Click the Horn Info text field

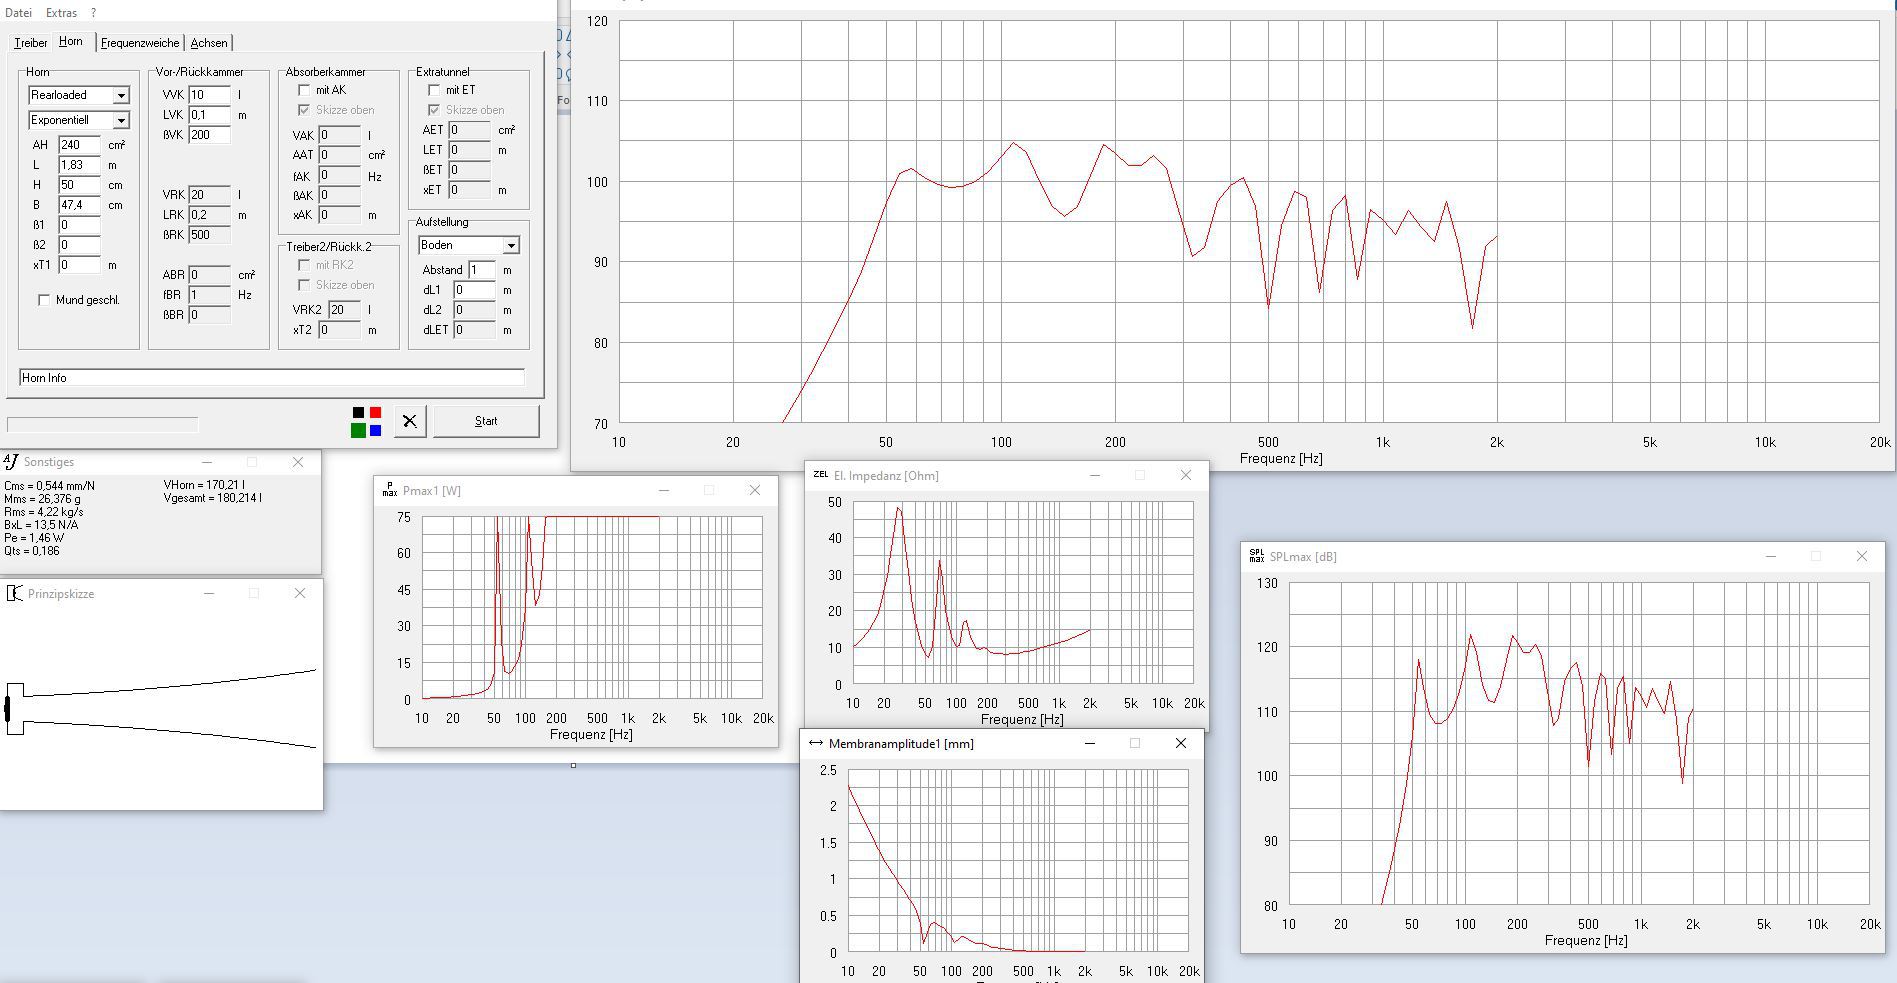(271, 378)
